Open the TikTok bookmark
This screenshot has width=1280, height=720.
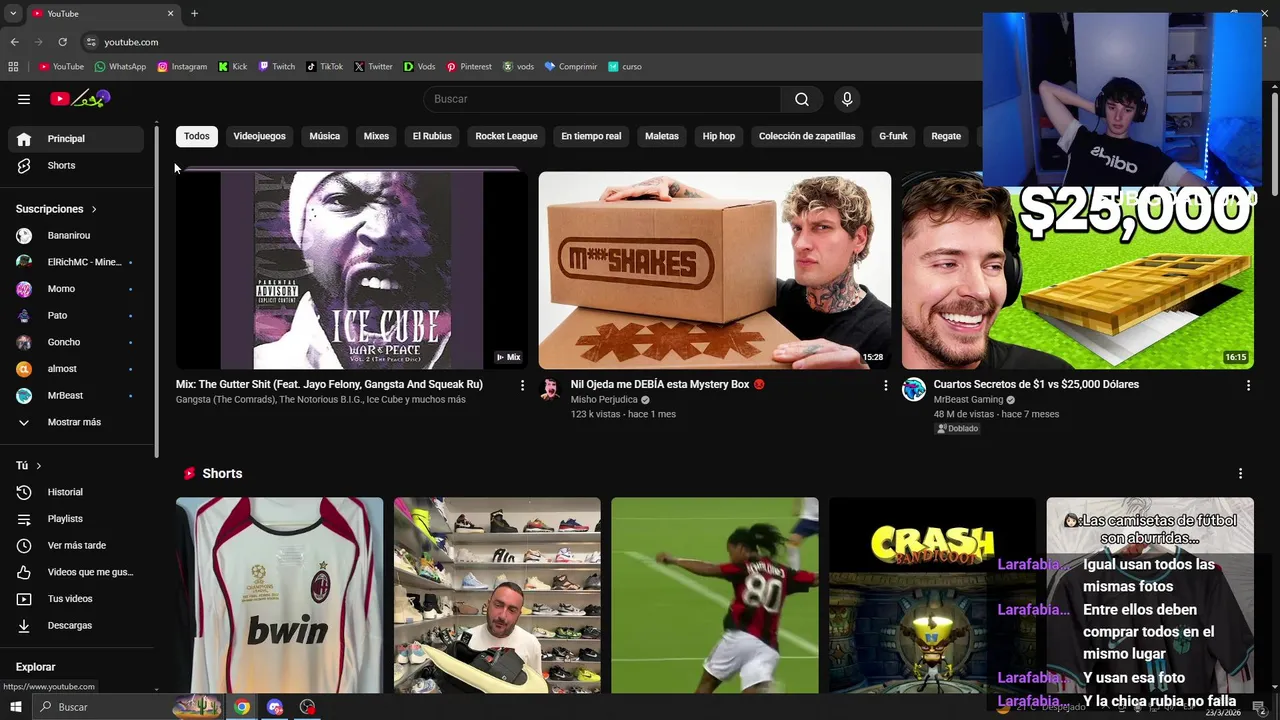click(325, 67)
